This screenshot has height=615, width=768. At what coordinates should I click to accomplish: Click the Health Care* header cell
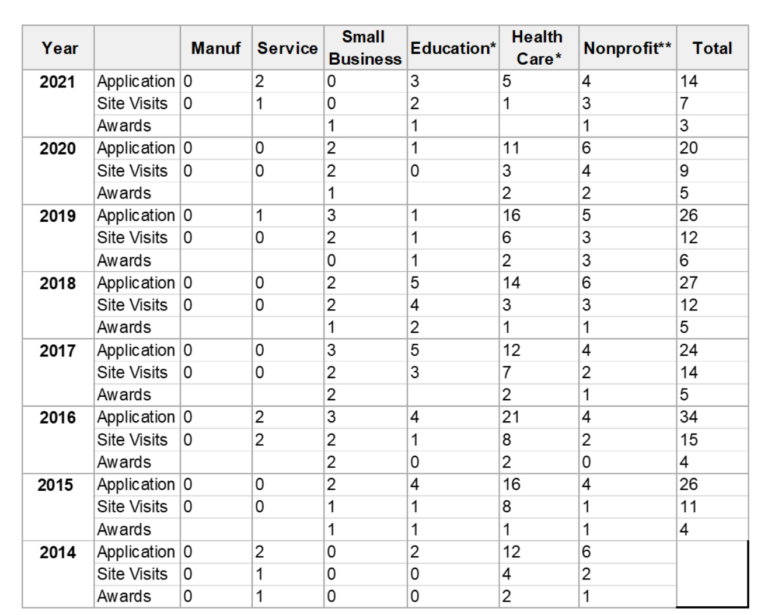click(x=538, y=48)
